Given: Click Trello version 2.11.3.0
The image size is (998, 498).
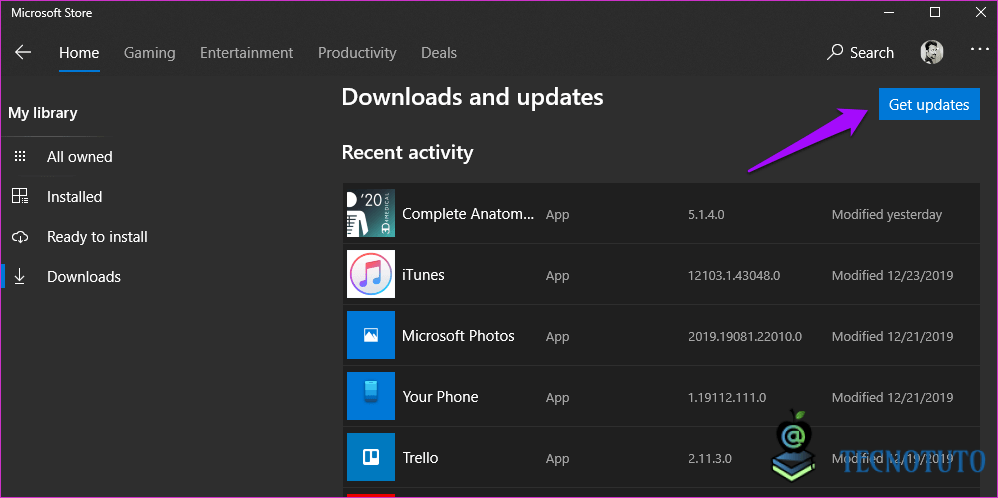Looking at the screenshot, I should (710, 459).
